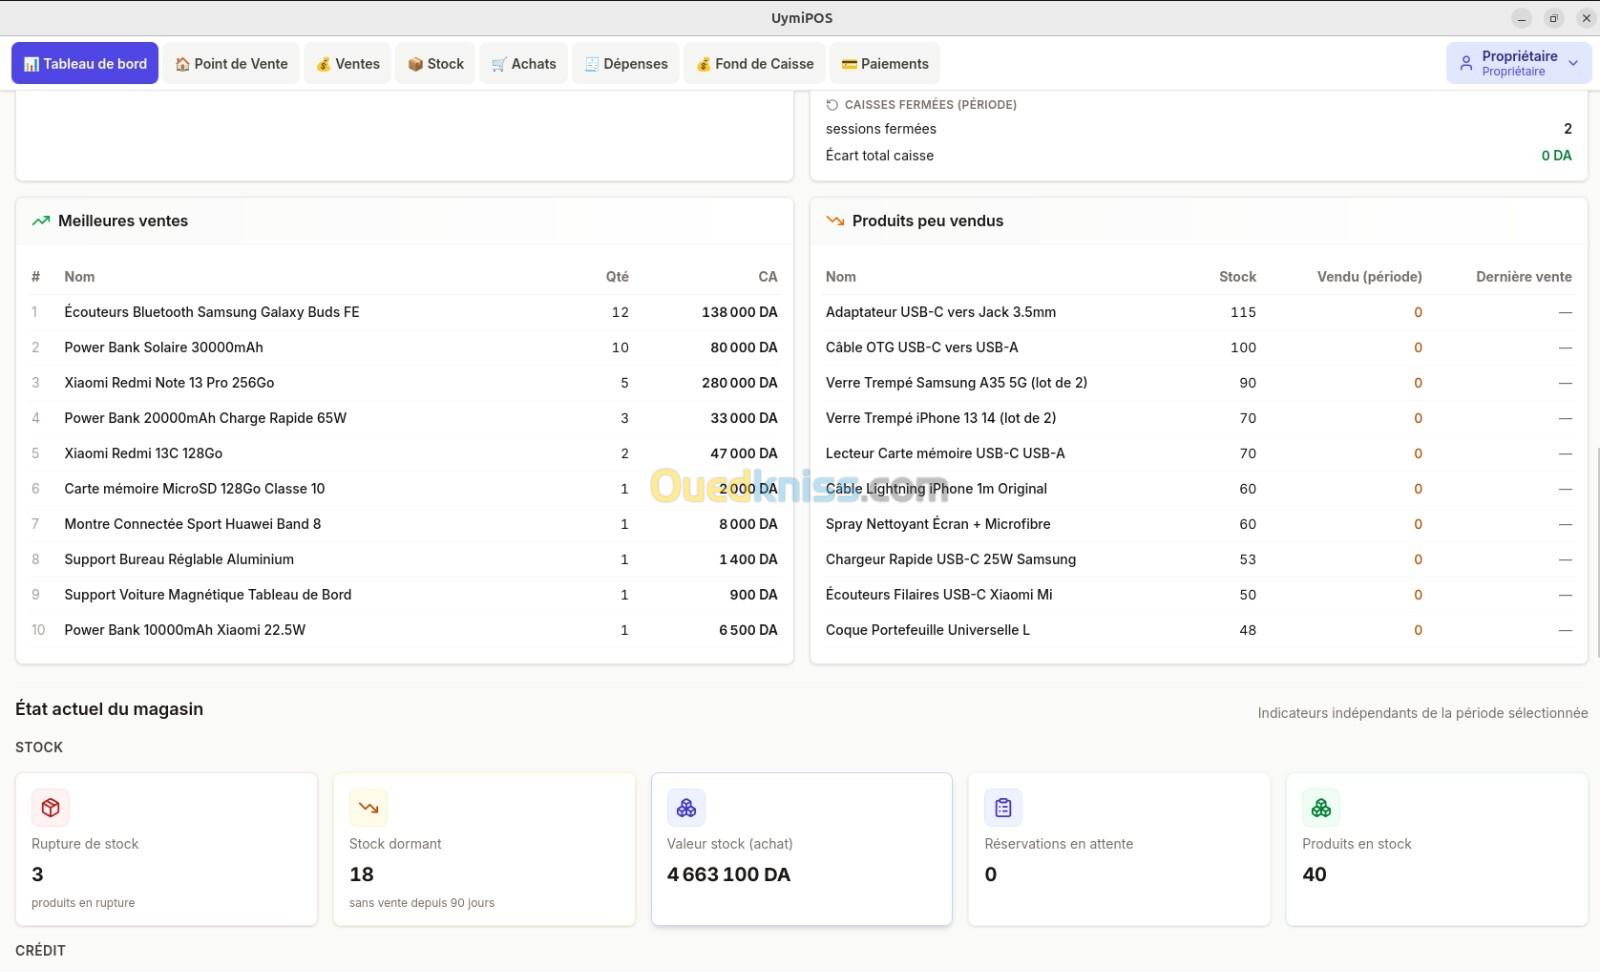Open the Fond de Caisse tab

tap(755, 63)
